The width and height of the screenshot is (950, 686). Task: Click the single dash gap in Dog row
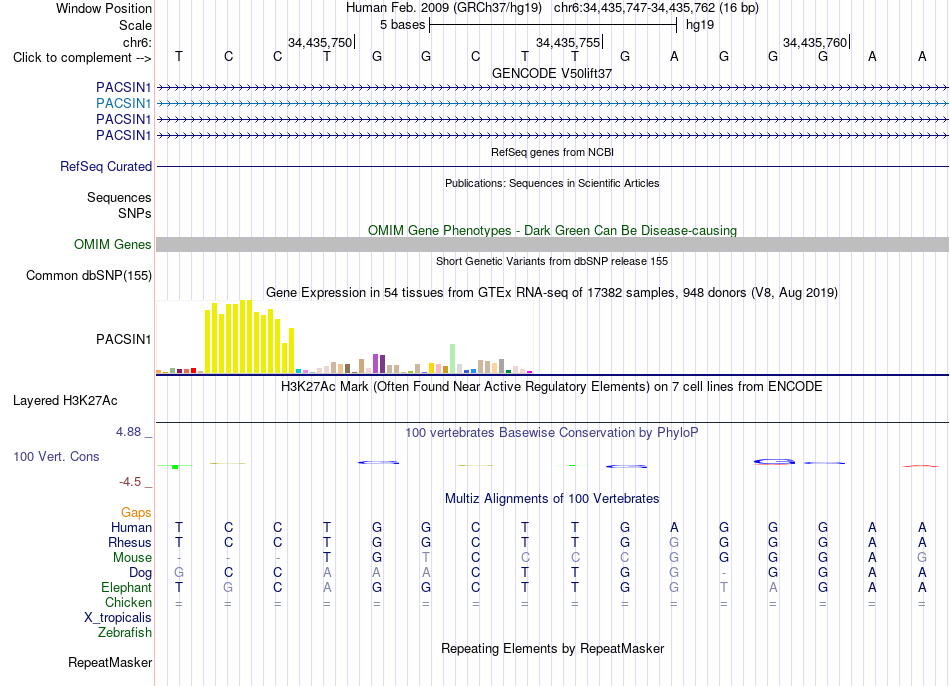[723, 573]
